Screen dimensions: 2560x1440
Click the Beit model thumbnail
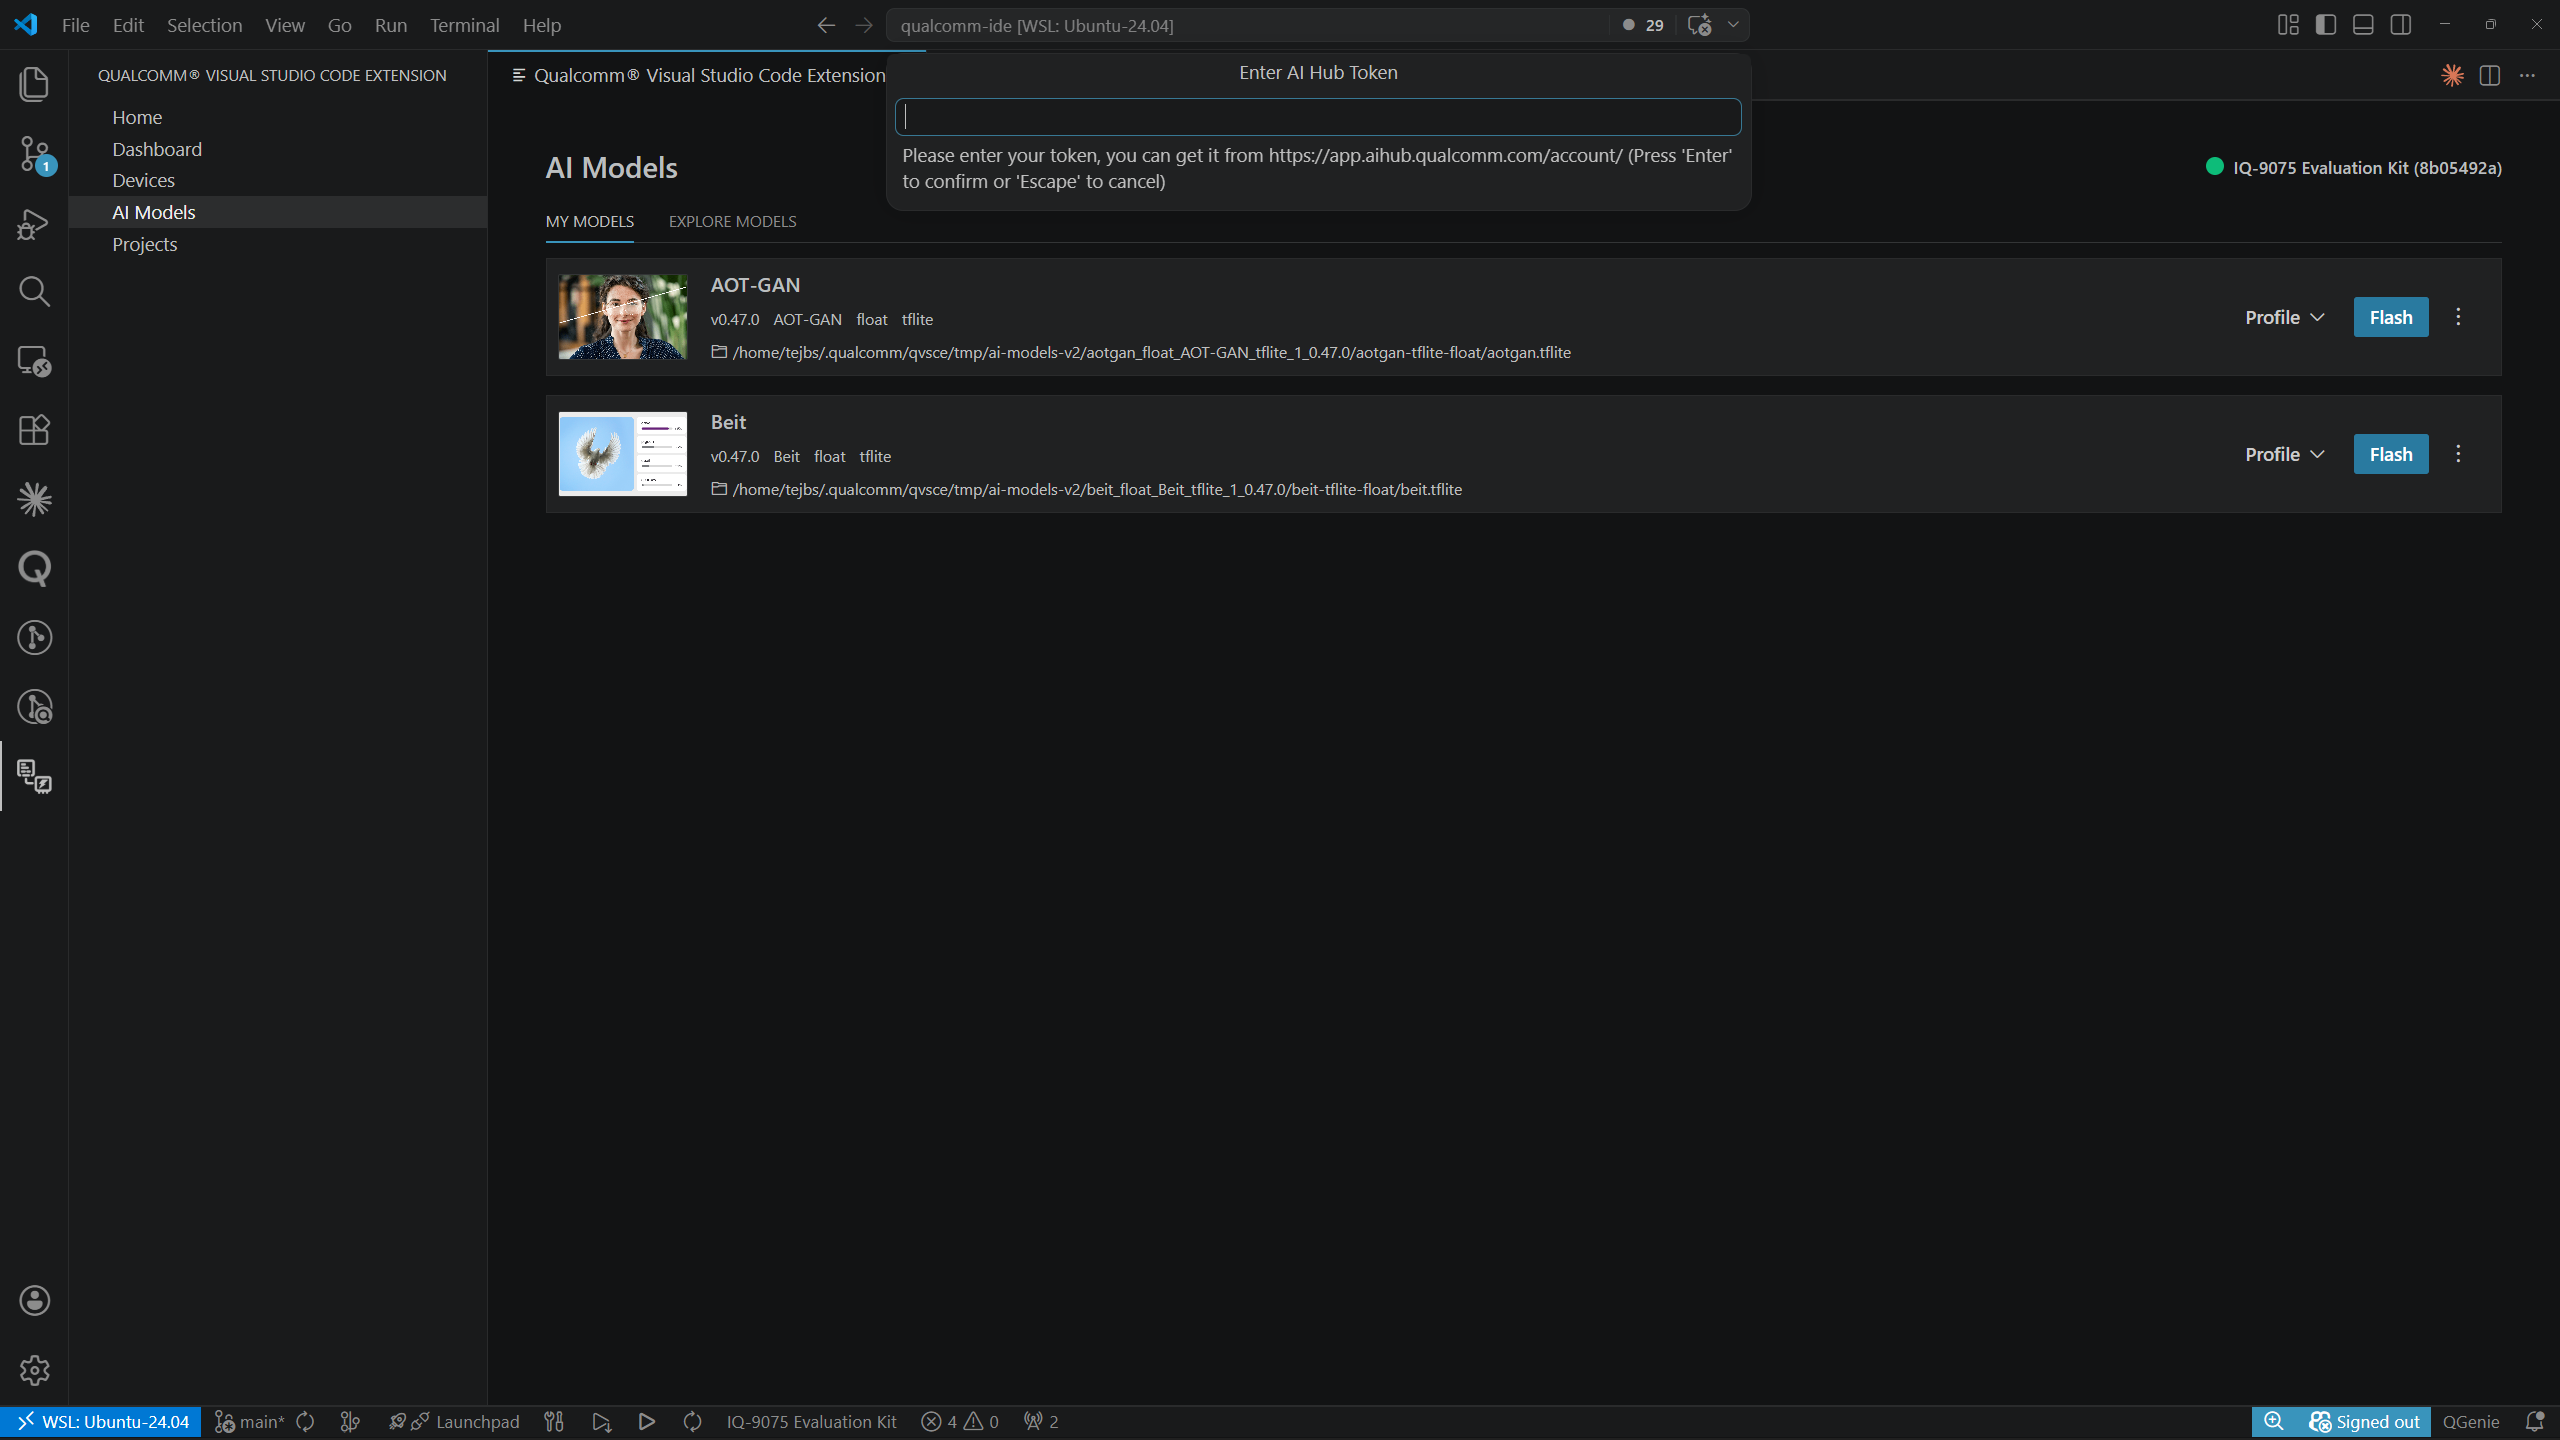(622, 453)
